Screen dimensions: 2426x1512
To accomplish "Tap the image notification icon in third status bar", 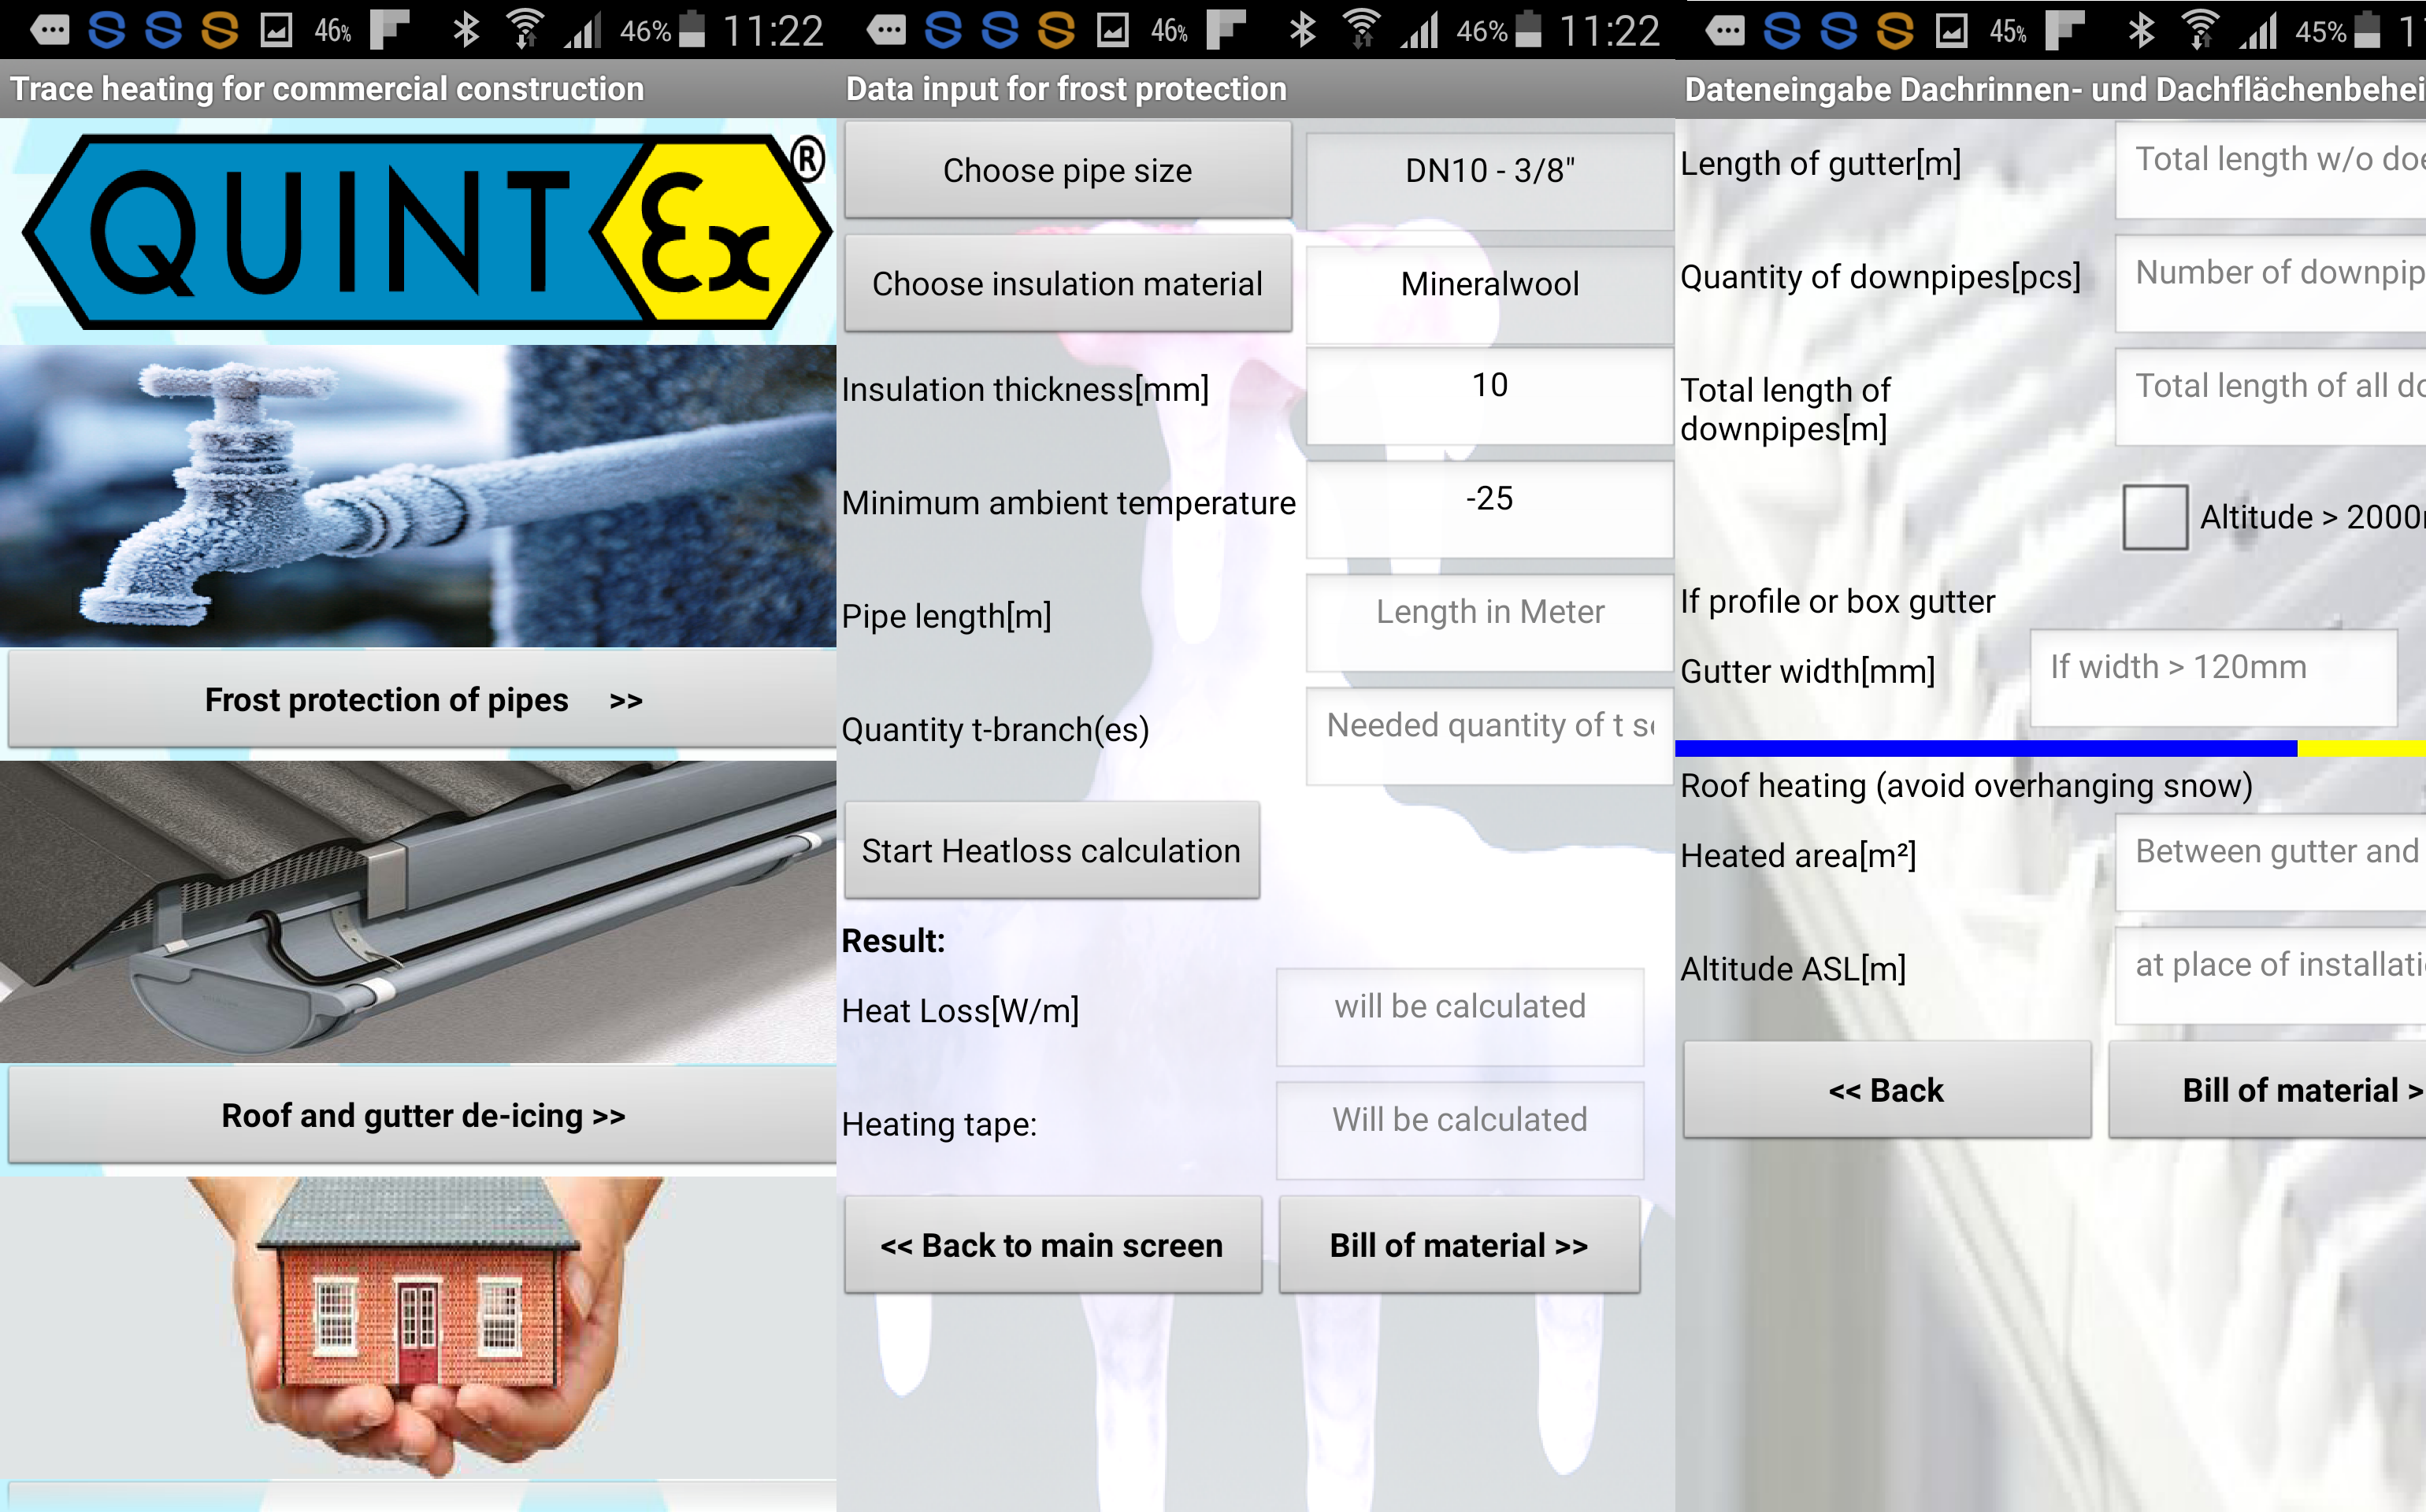I will 1950,31.
